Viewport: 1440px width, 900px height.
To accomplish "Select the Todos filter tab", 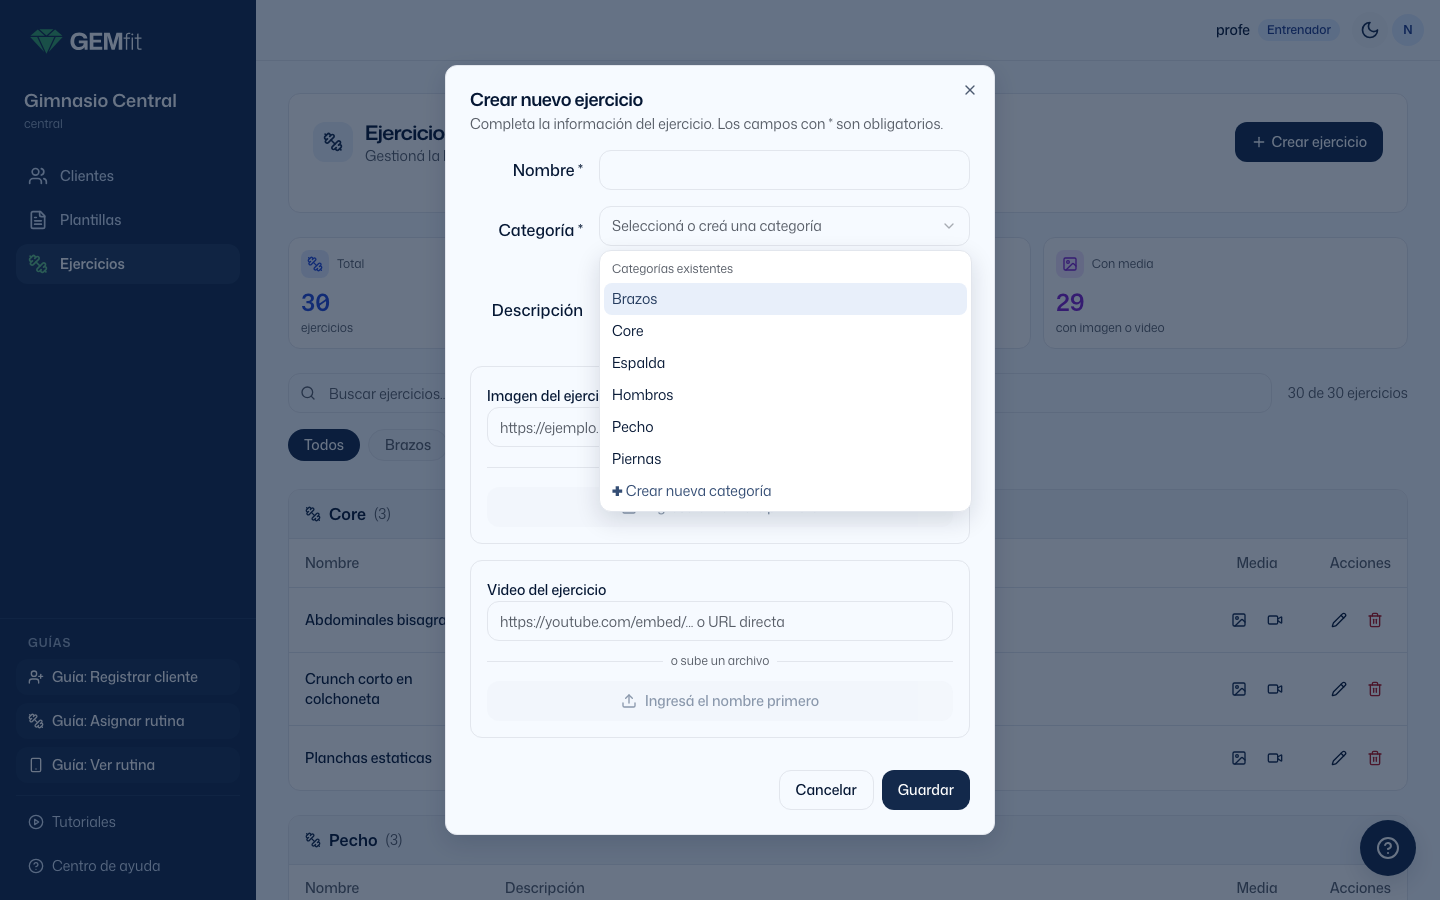I will coord(324,445).
